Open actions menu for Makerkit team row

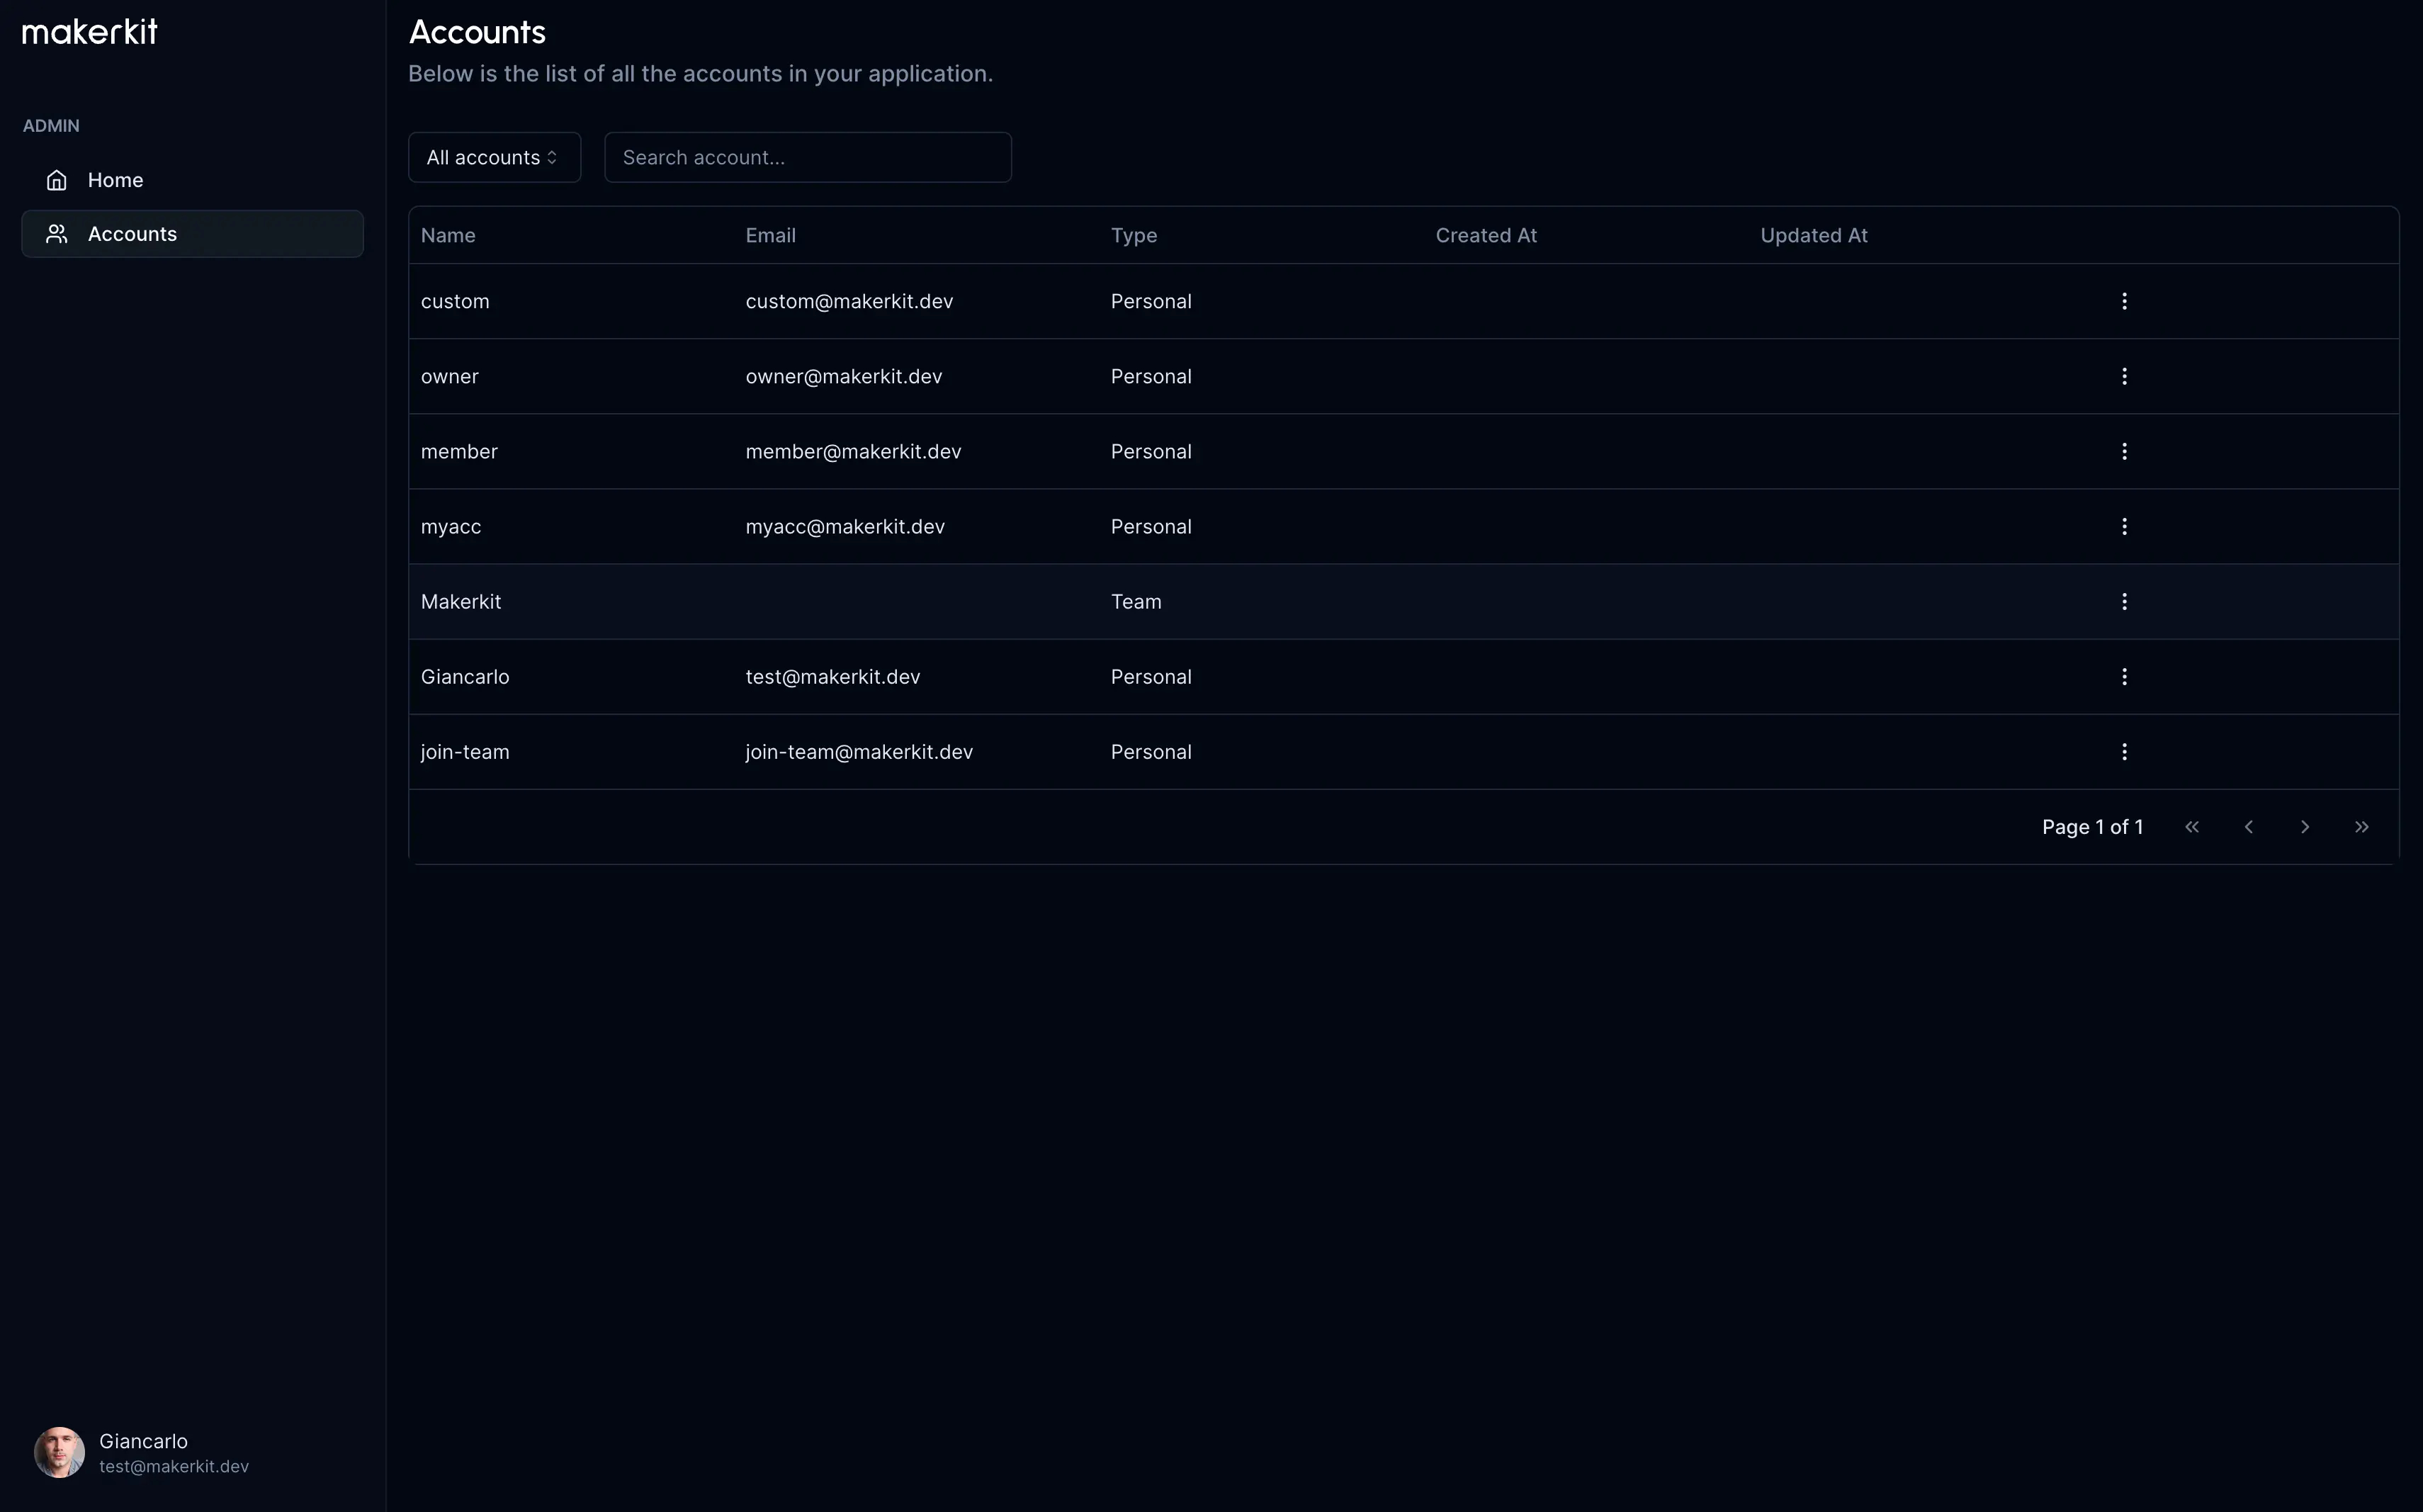click(2124, 601)
